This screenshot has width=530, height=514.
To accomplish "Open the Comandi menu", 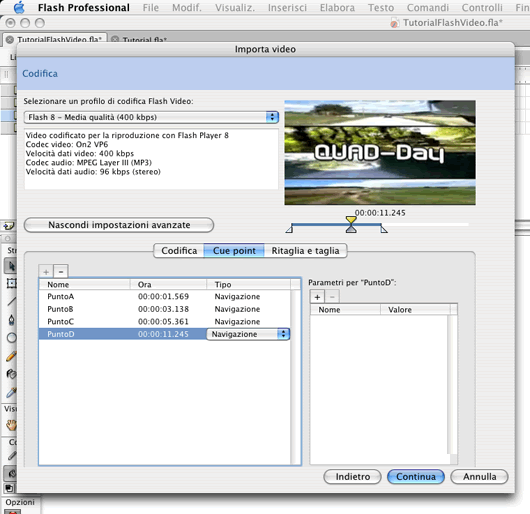I will click(x=428, y=7).
